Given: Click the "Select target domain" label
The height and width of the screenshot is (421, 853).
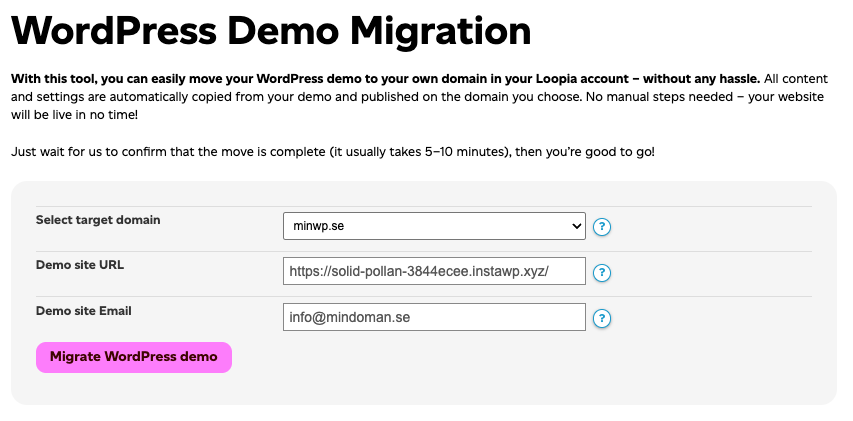Looking at the screenshot, I should point(98,220).
